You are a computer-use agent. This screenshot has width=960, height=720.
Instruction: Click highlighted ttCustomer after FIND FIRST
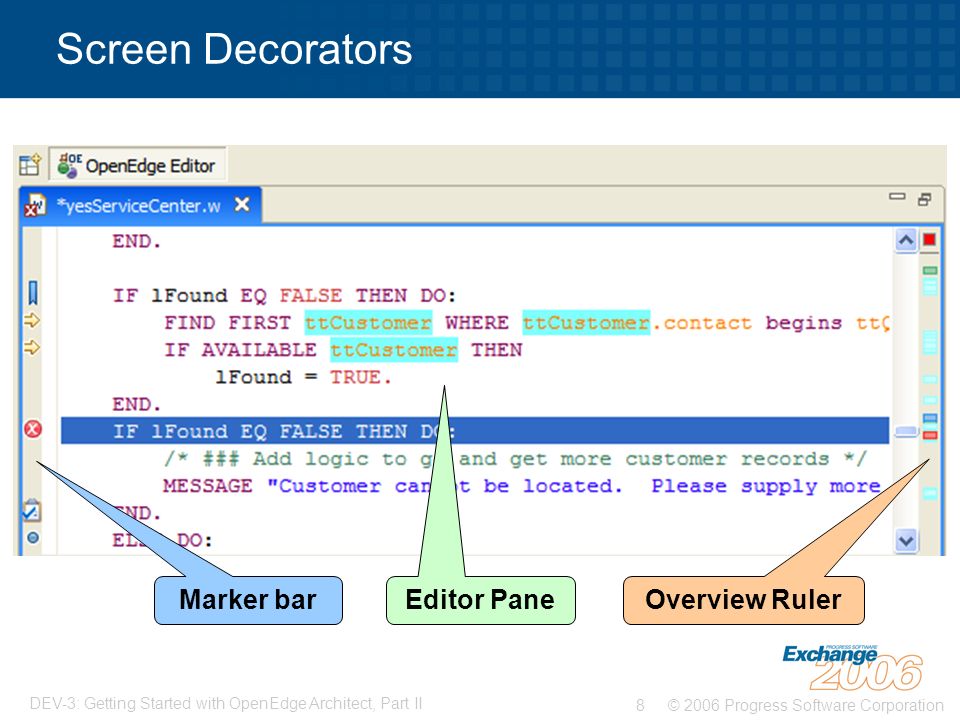368,323
